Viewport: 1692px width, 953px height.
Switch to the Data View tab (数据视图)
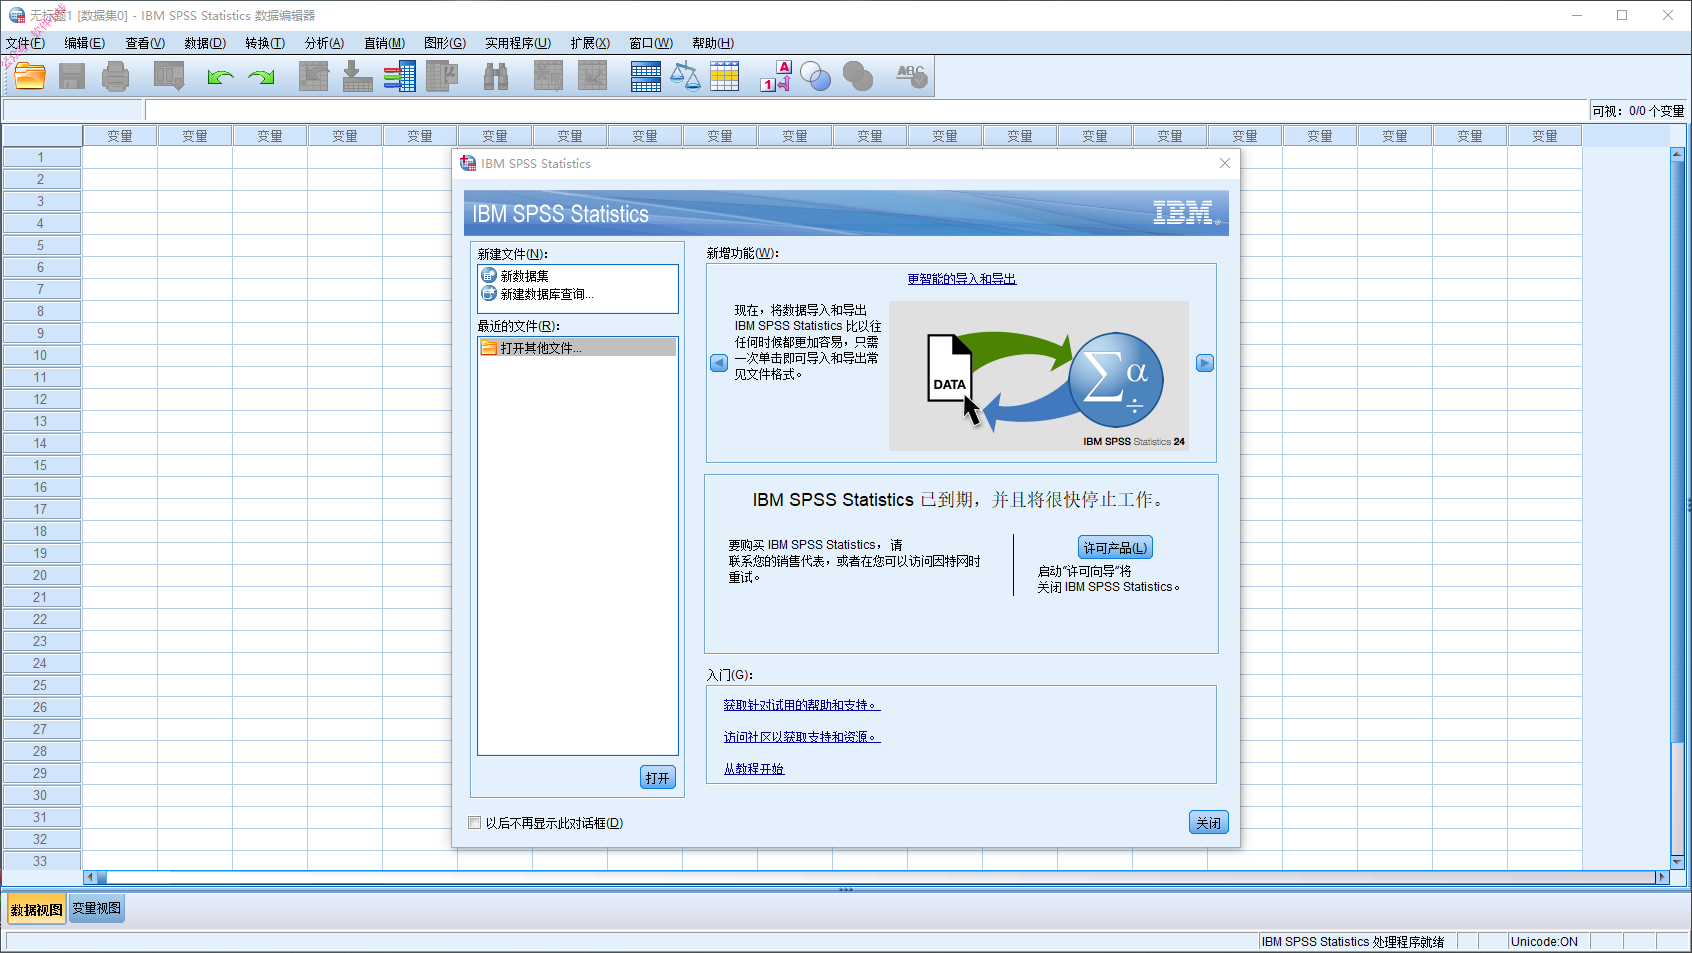point(37,909)
